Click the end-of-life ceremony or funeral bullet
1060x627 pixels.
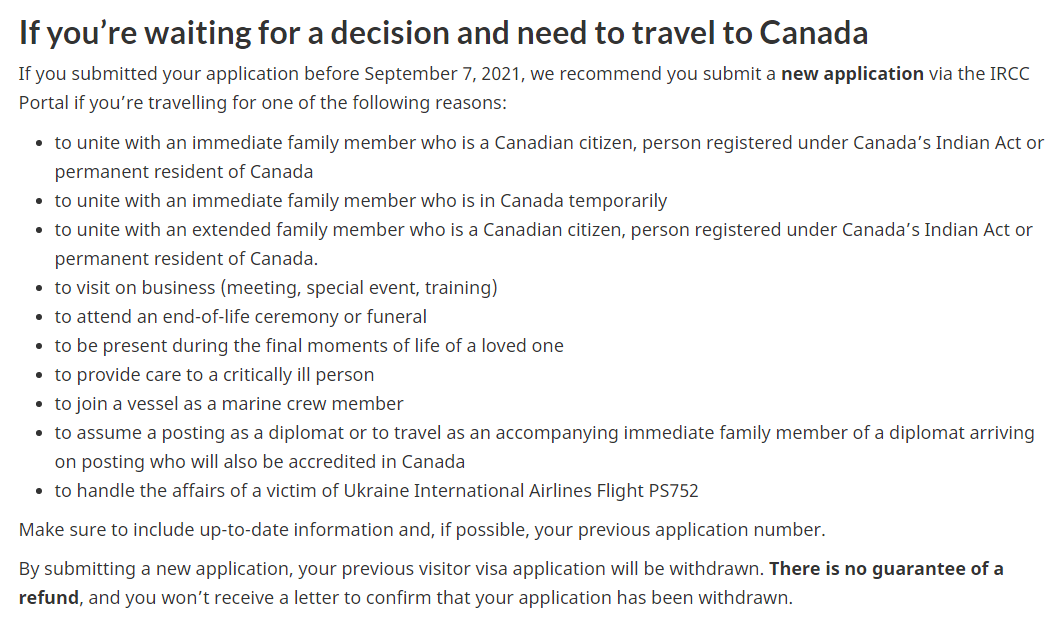(x=240, y=316)
